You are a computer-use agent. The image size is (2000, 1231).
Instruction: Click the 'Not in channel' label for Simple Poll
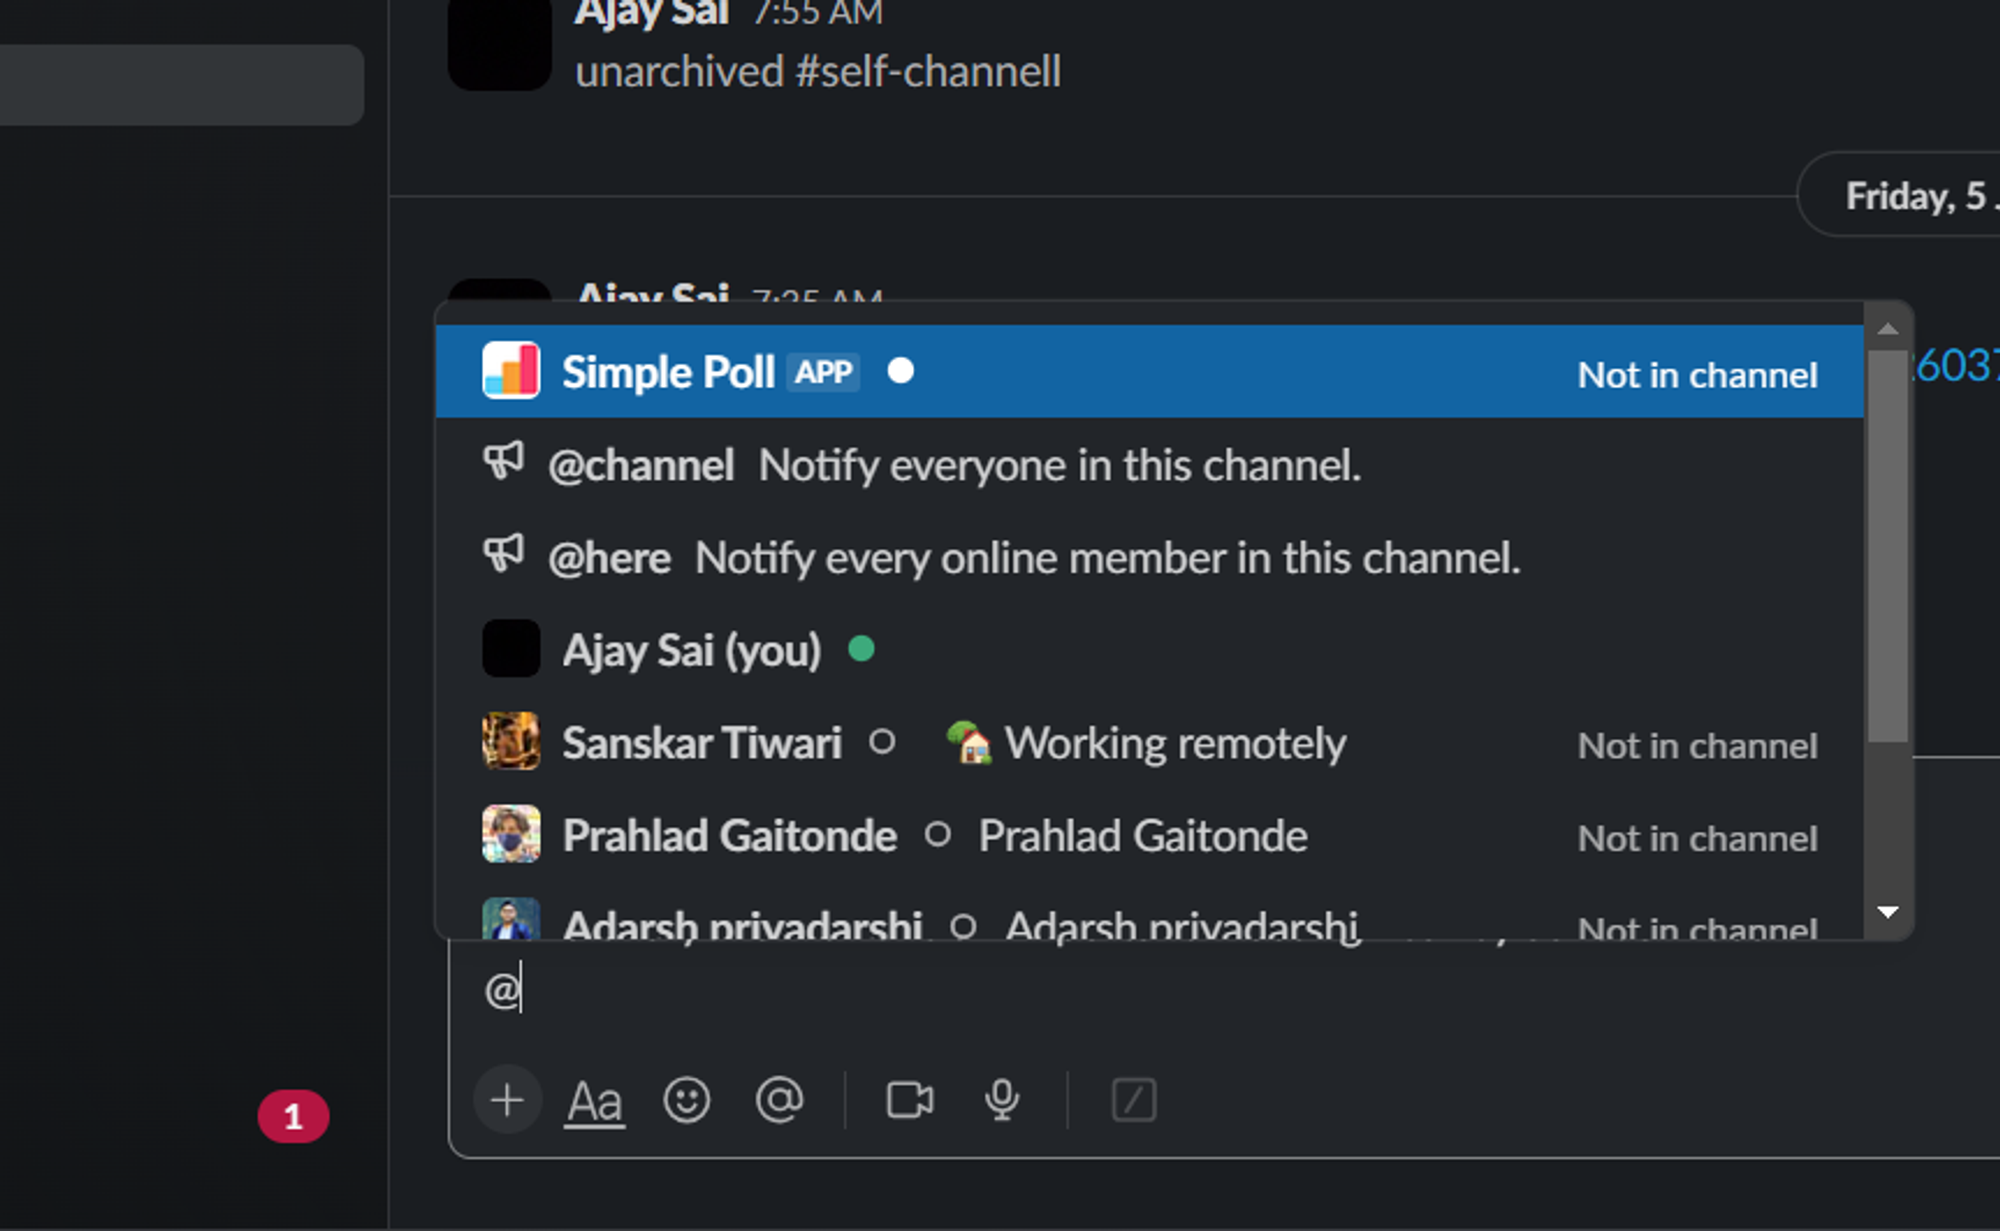point(1697,373)
